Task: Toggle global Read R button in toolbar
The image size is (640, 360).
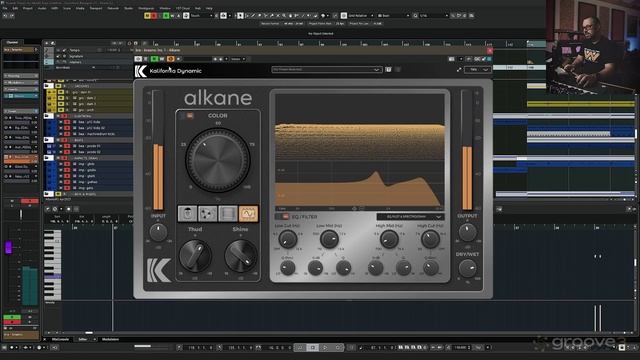Action: 166,16
